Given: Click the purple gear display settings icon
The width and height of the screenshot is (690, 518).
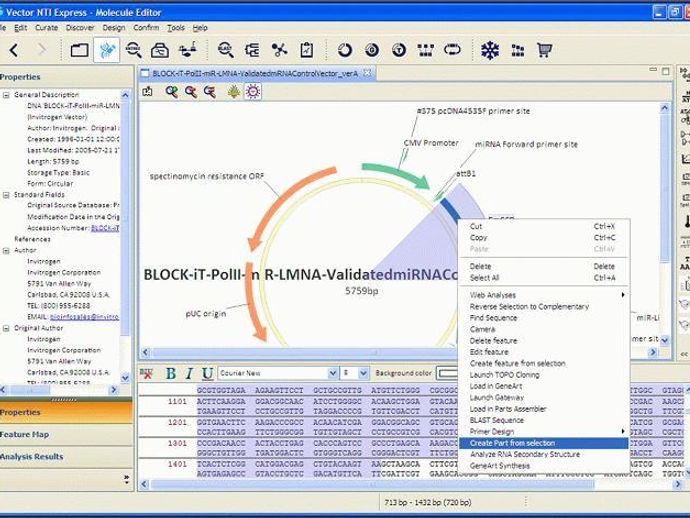Looking at the screenshot, I should coord(253,92).
